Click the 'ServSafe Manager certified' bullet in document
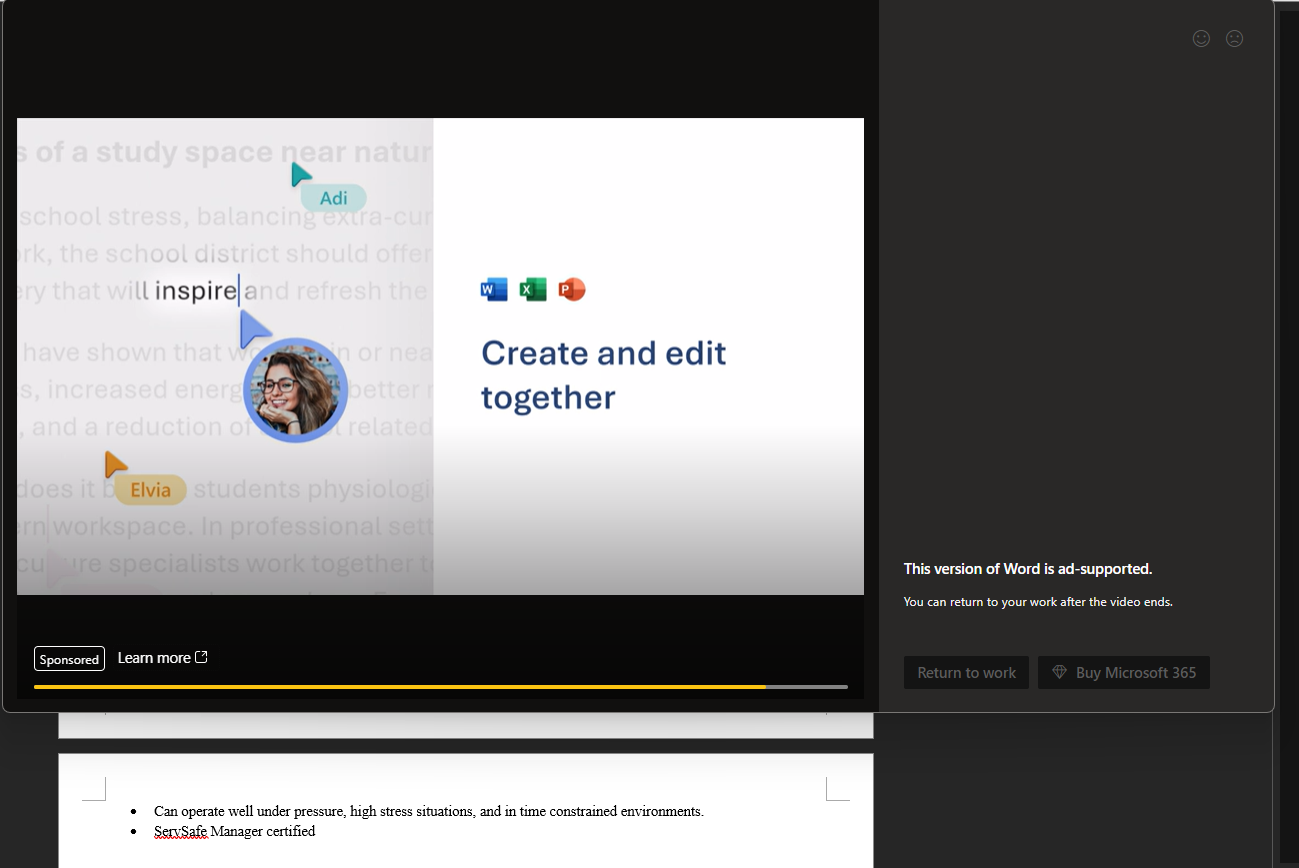 (x=234, y=831)
